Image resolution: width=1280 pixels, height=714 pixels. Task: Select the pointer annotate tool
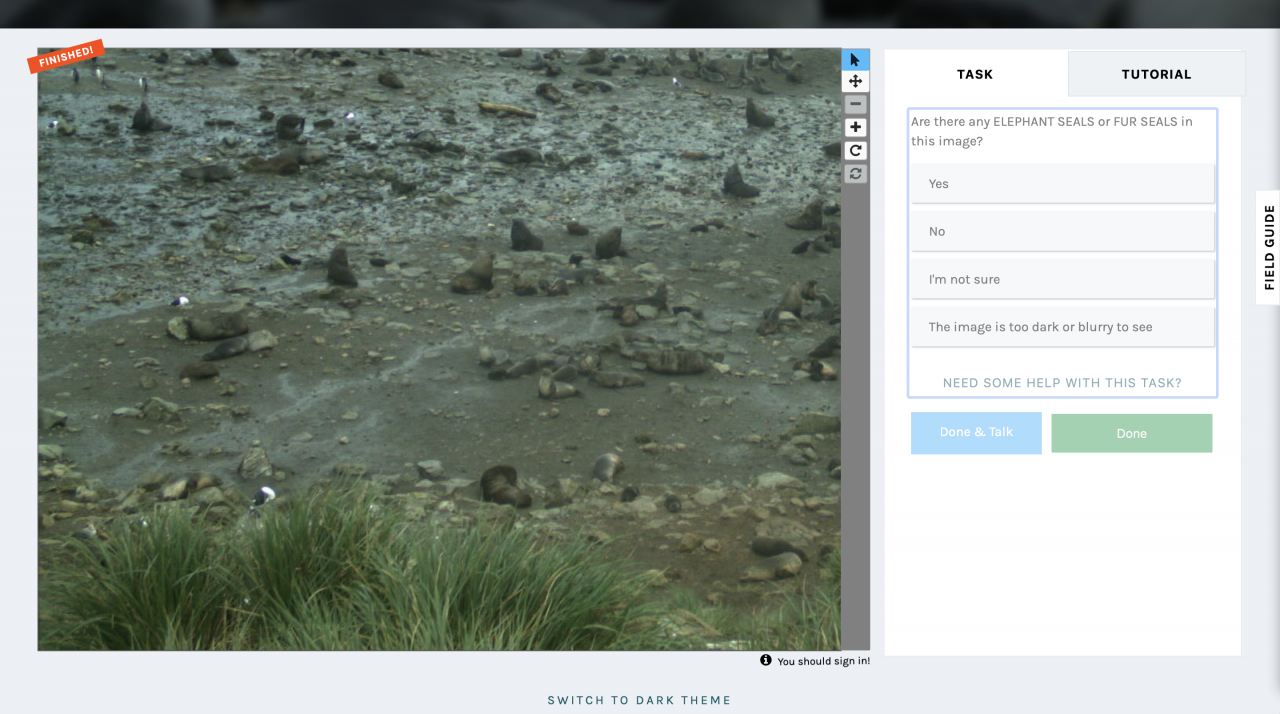pyautogui.click(x=855, y=60)
